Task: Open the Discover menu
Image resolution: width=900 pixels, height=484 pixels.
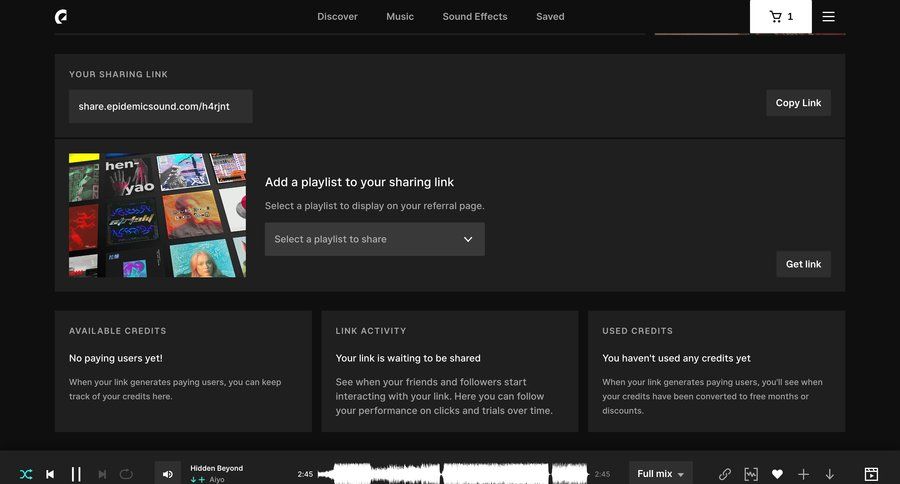Action: coord(338,17)
